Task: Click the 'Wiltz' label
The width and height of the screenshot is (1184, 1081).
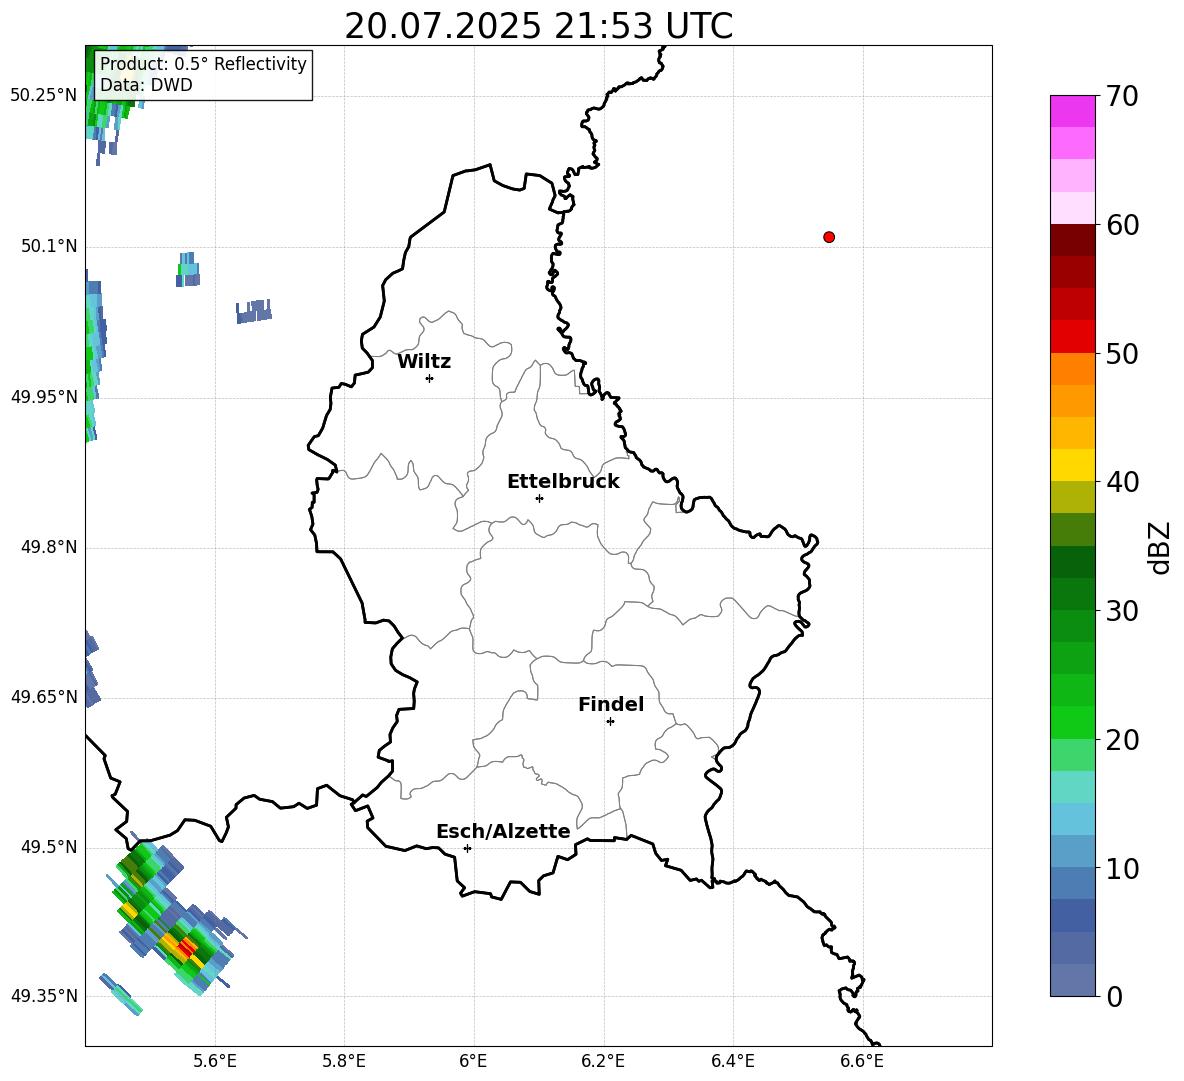Action: point(424,362)
